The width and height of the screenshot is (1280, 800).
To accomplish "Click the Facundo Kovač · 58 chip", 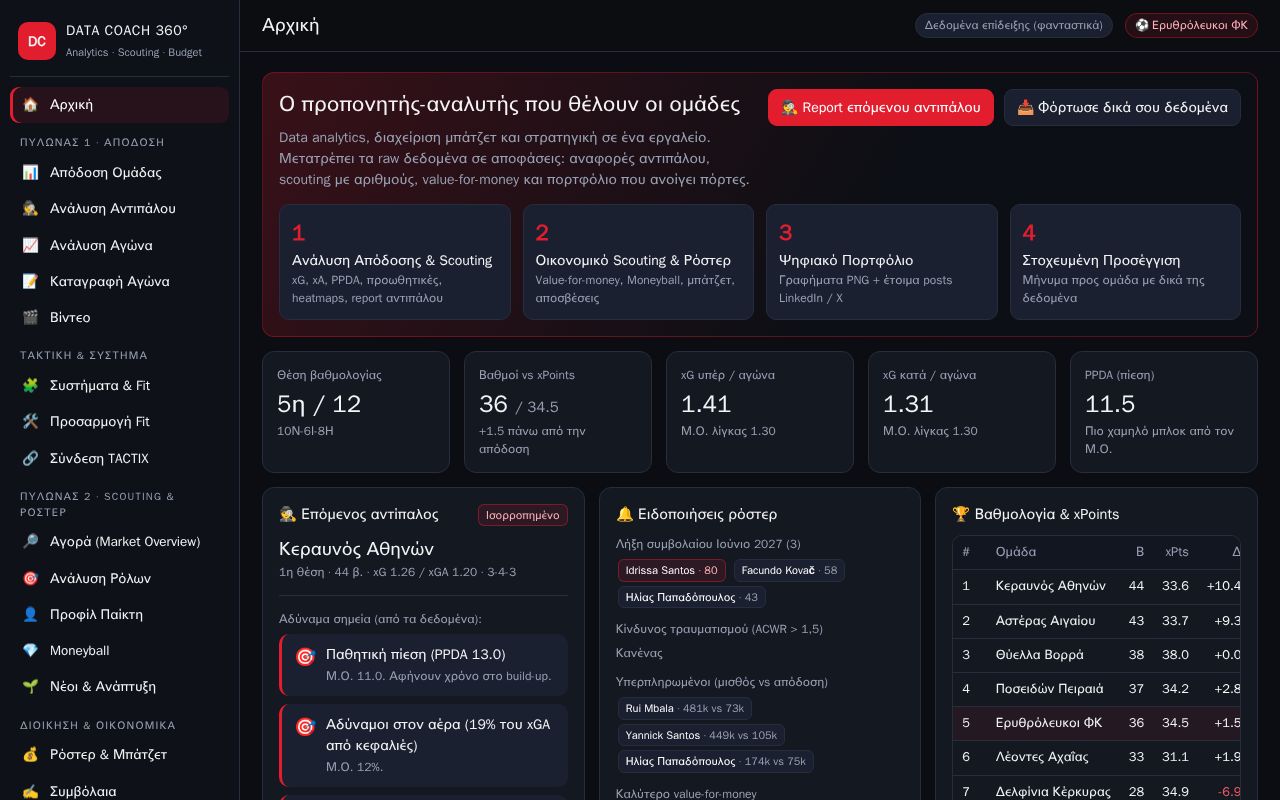I will pos(789,570).
